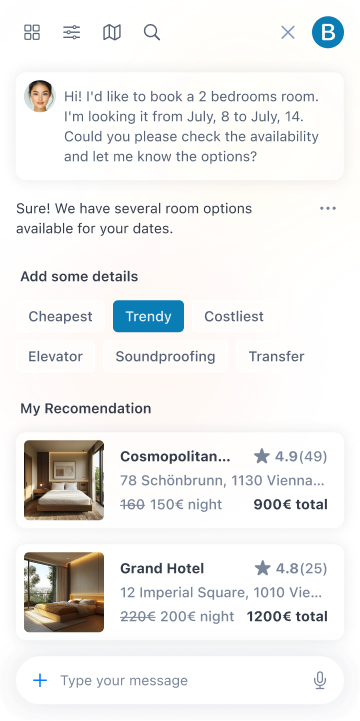Click the plus attachment icon
Screen dimensions: 360x721
click(40, 680)
